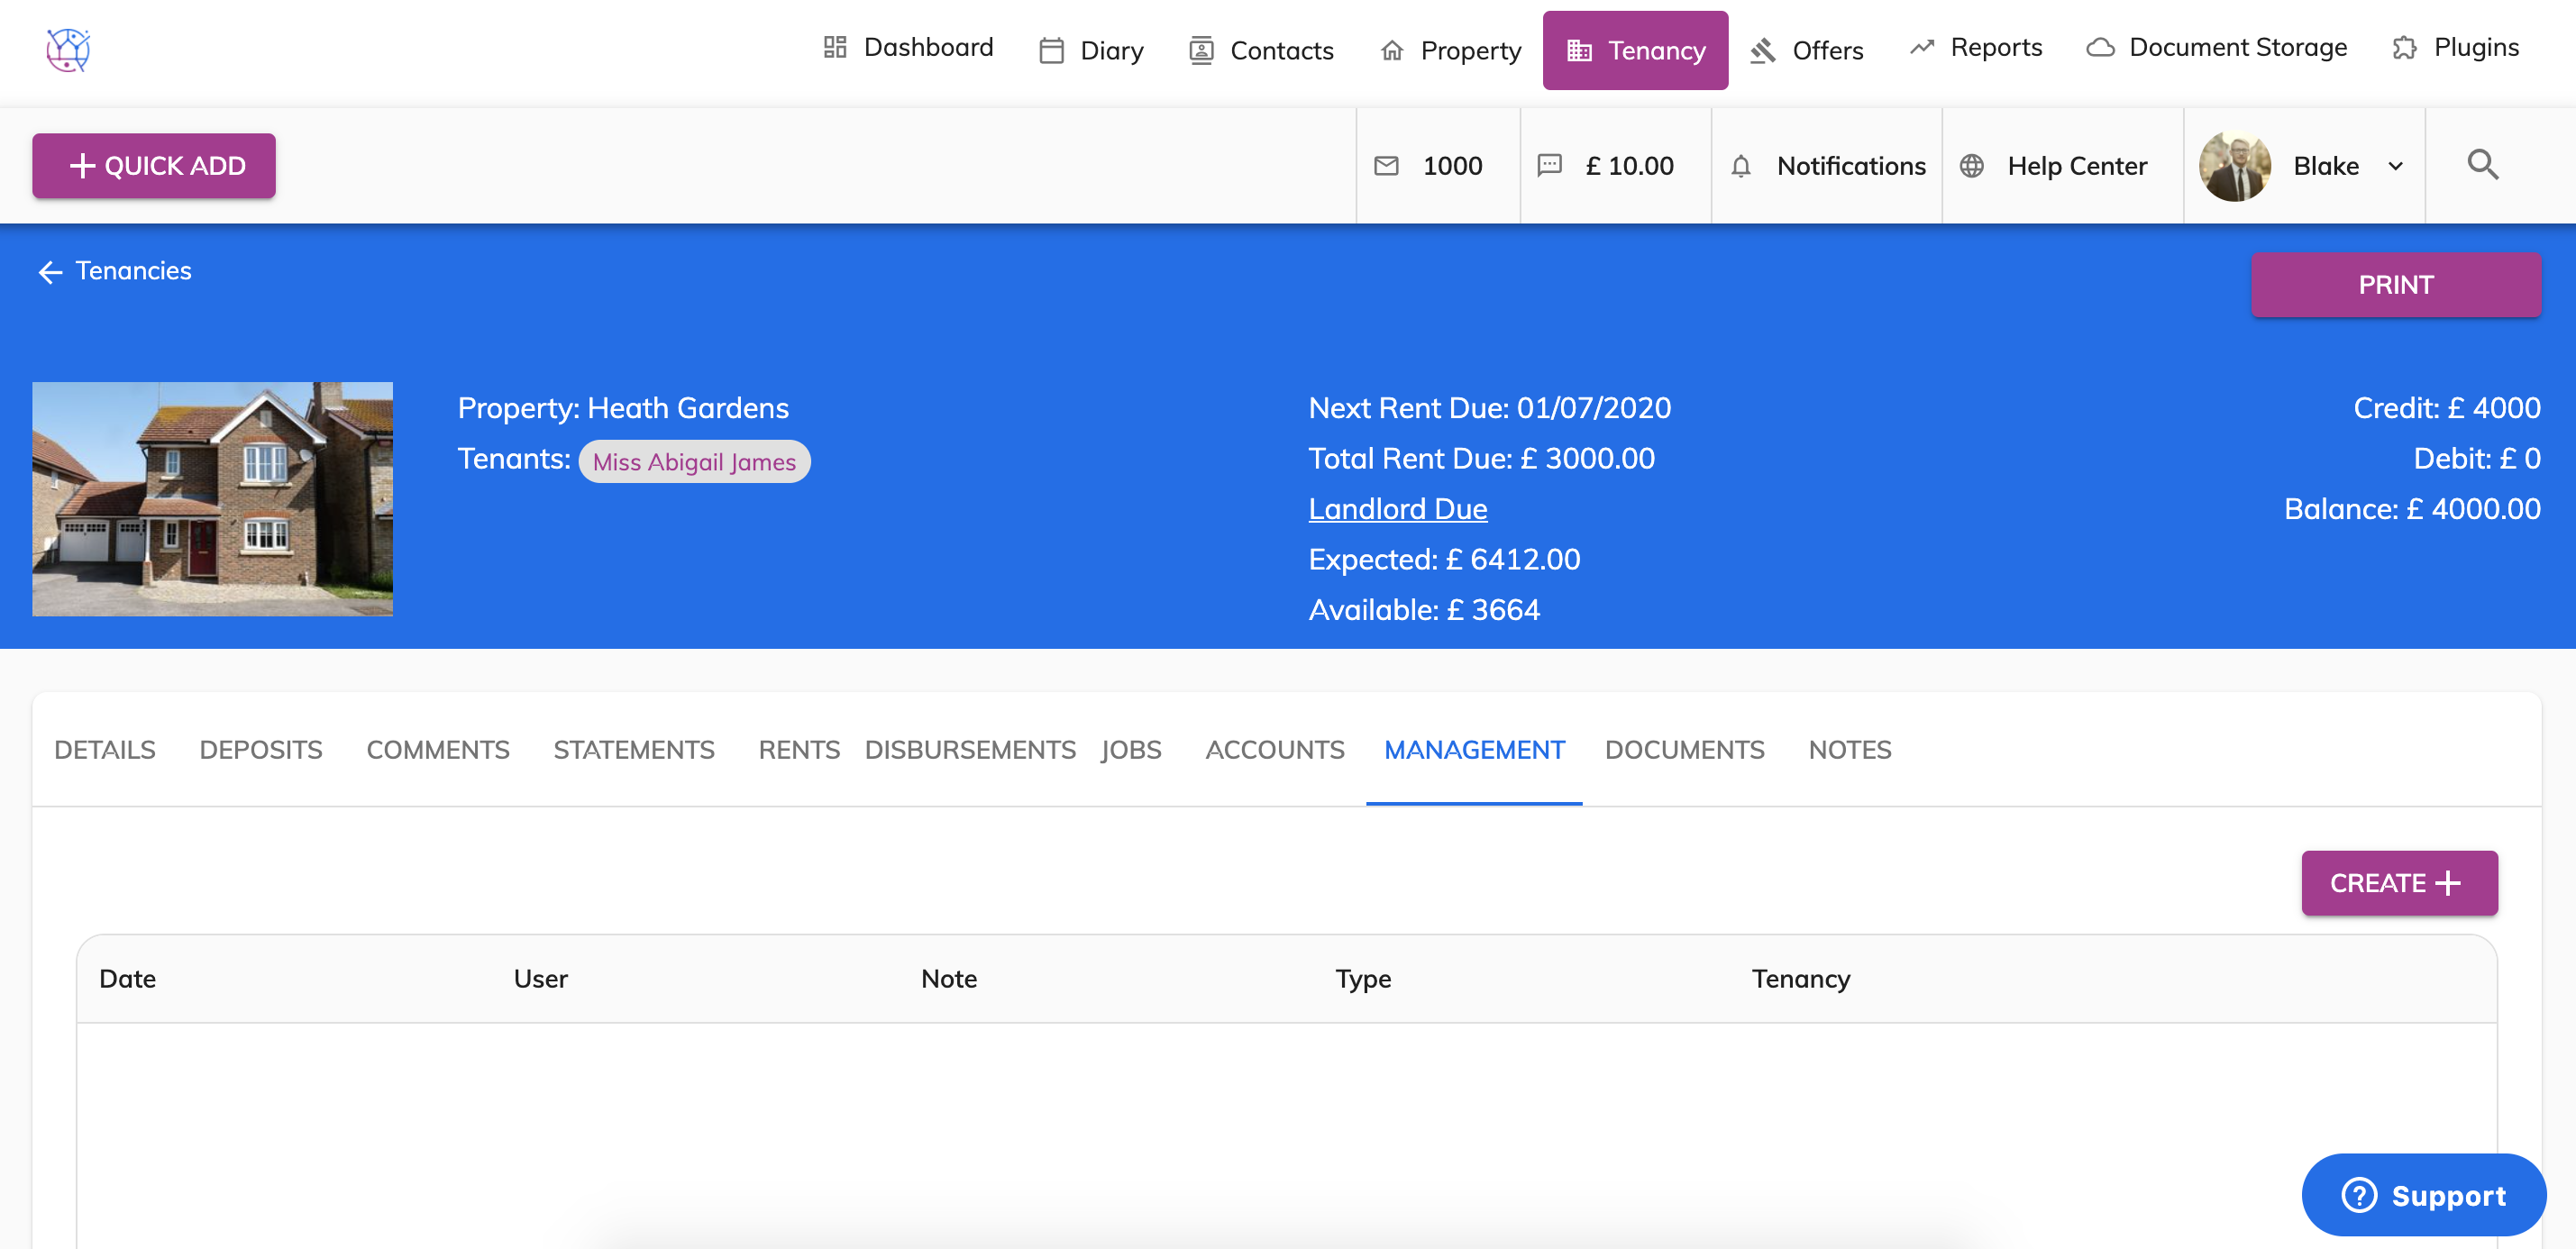Click Blake's profile avatar

click(x=2234, y=166)
